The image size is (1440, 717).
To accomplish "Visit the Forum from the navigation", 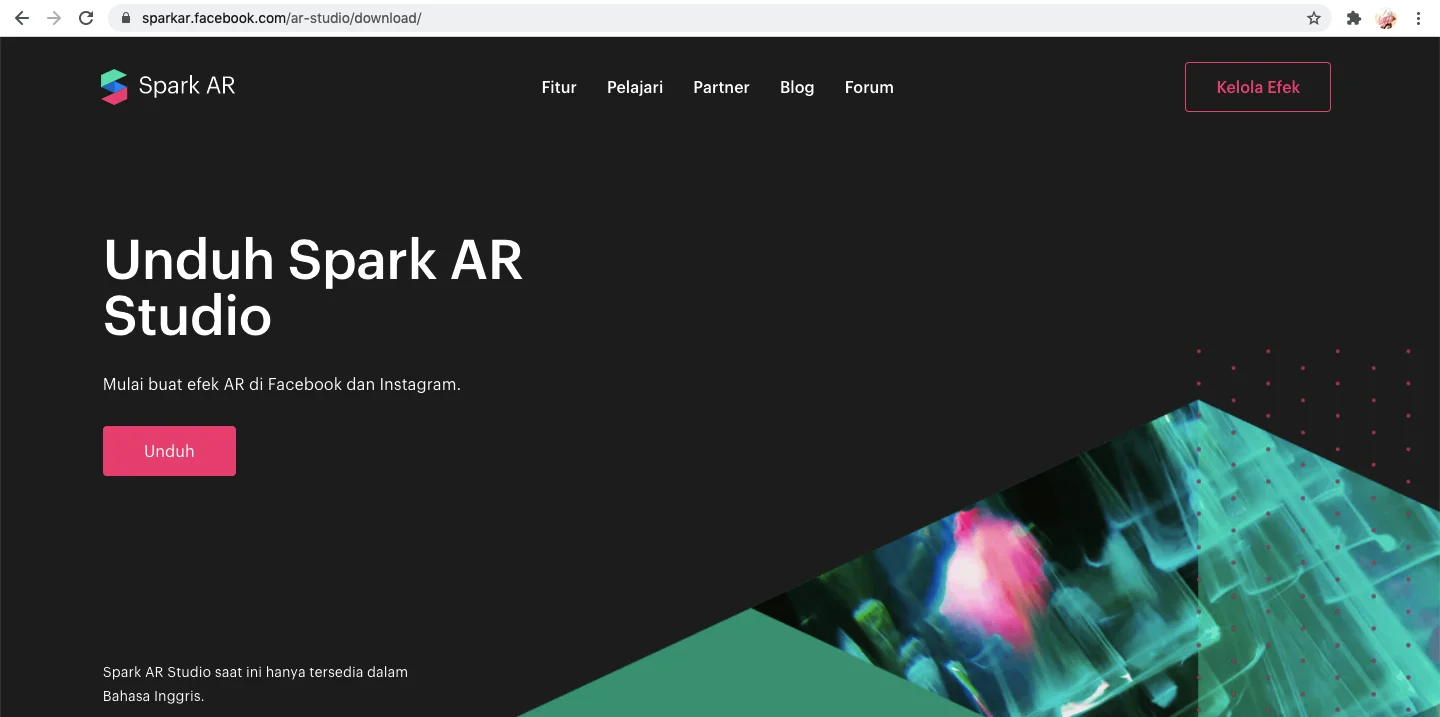I will (x=869, y=87).
